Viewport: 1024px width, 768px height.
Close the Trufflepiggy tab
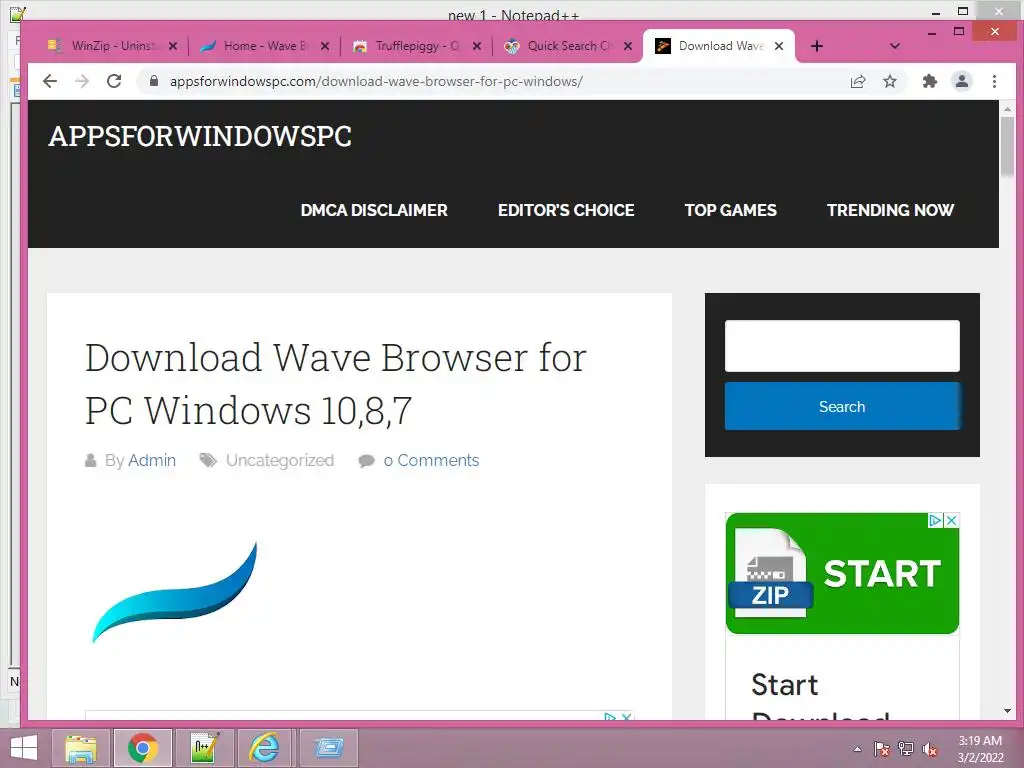pyautogui.click(x=477, y=46)
